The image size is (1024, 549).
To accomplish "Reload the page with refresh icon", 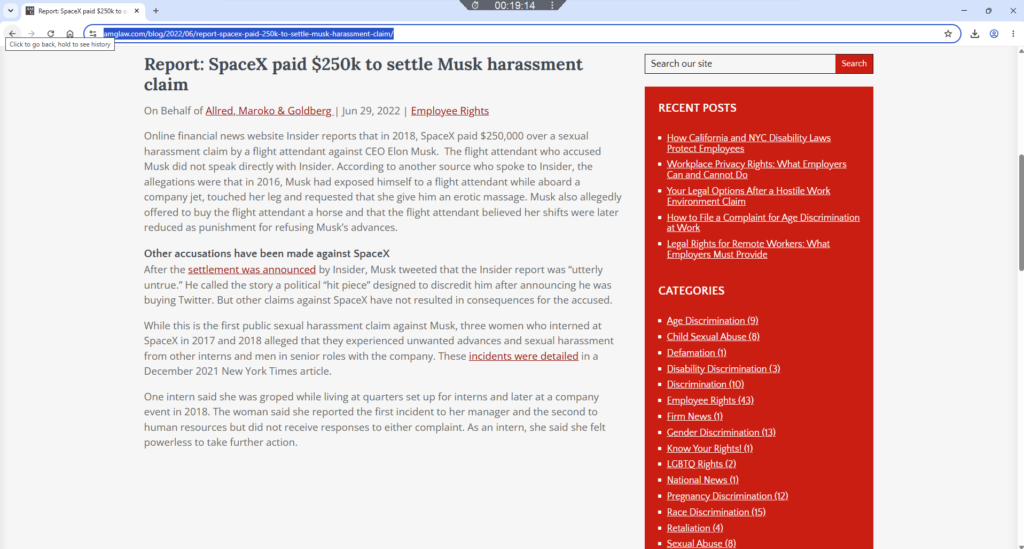I will (50, 34).
